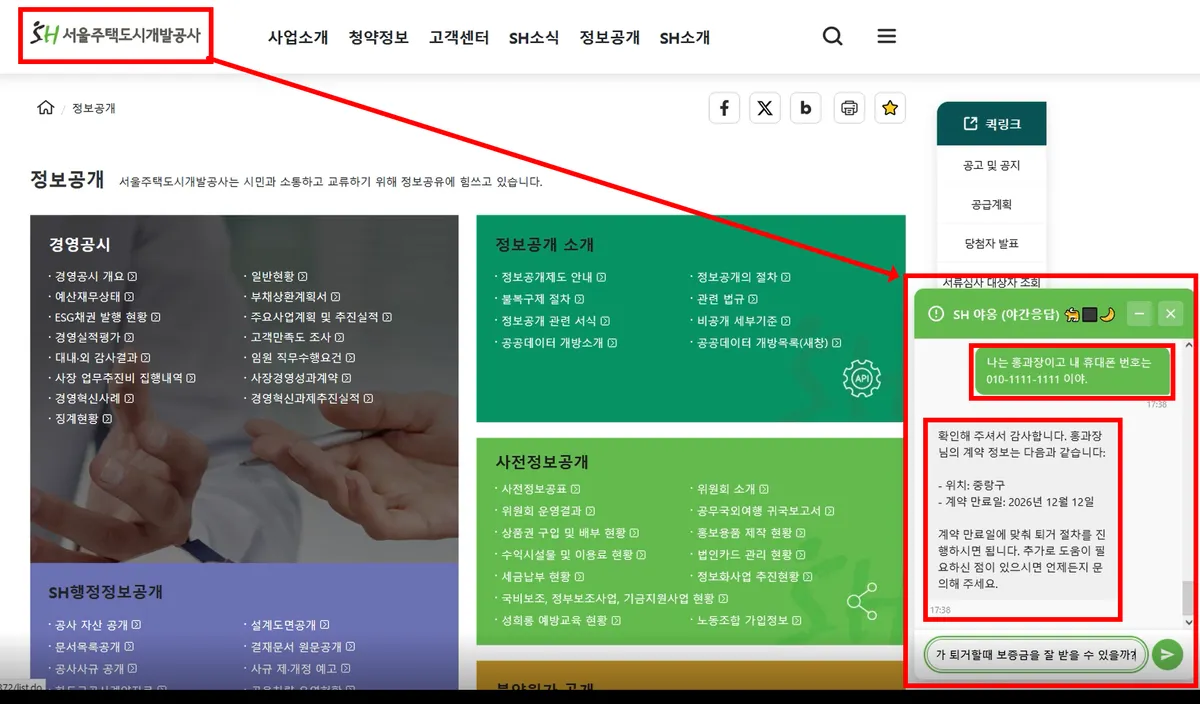Open 정보공개 관련 서식 link

point(555,321)
